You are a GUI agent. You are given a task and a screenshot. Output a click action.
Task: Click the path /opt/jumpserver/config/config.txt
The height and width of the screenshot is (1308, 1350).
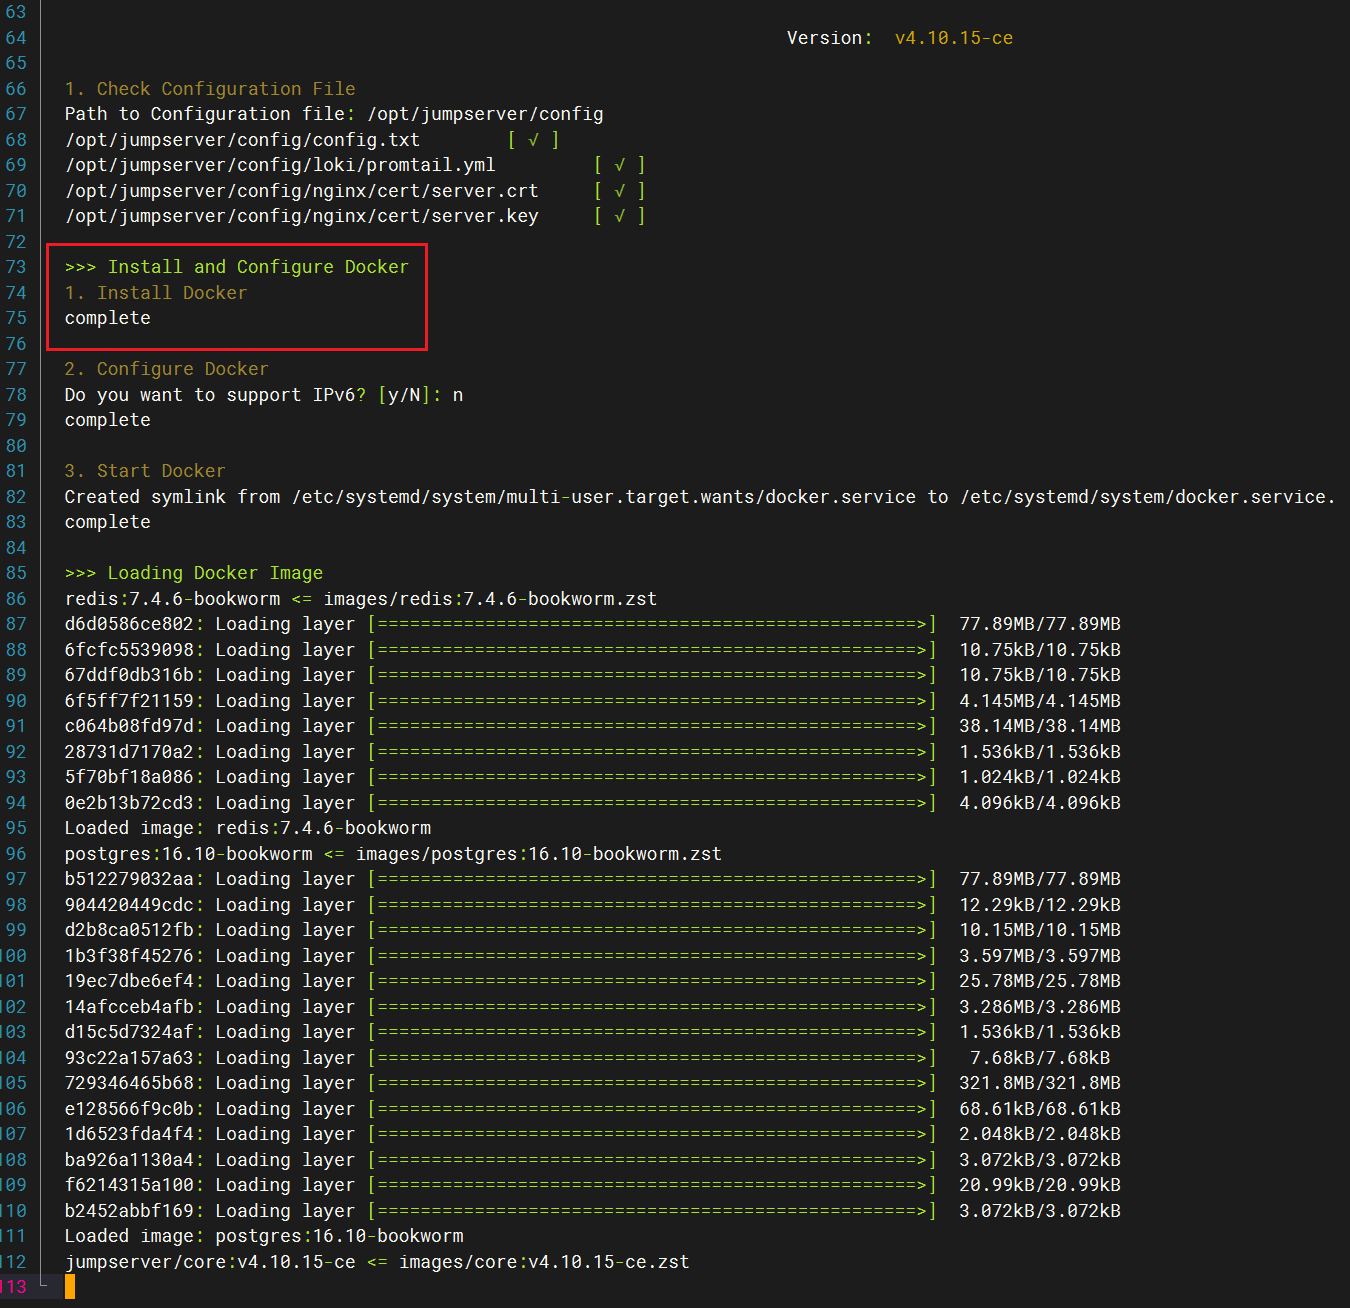pos(243,140)
